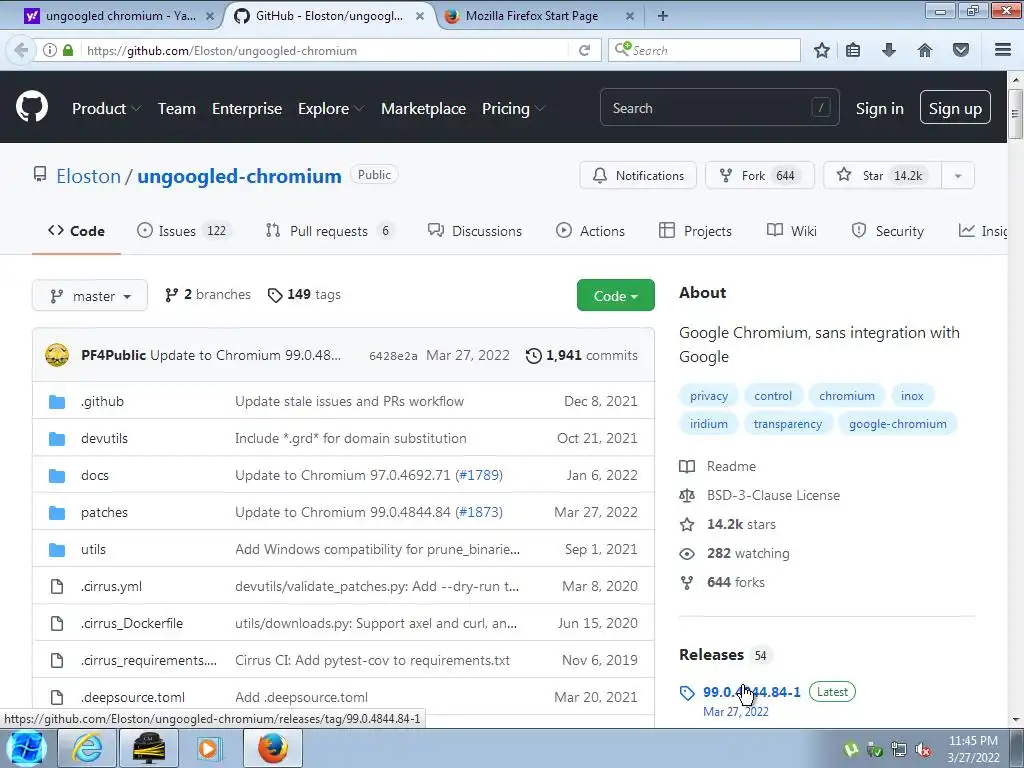This screenshot has width=1024, height=768.
Task: Click the google-chromium topic tag
Action: click(x=897, y=424)
